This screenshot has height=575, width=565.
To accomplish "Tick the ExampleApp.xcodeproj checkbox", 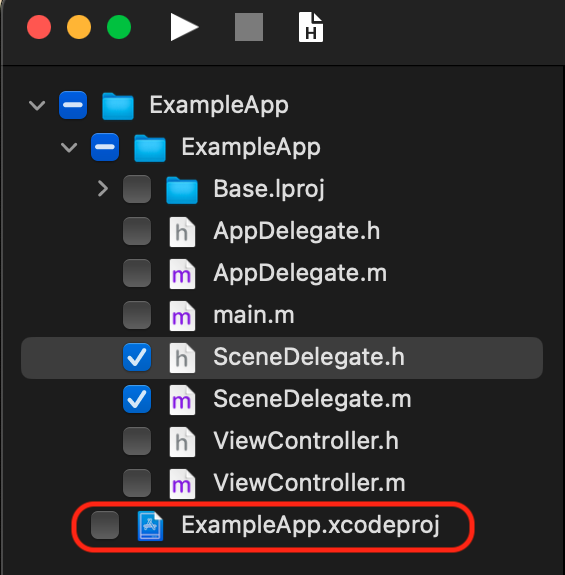I will pos(105,525).
